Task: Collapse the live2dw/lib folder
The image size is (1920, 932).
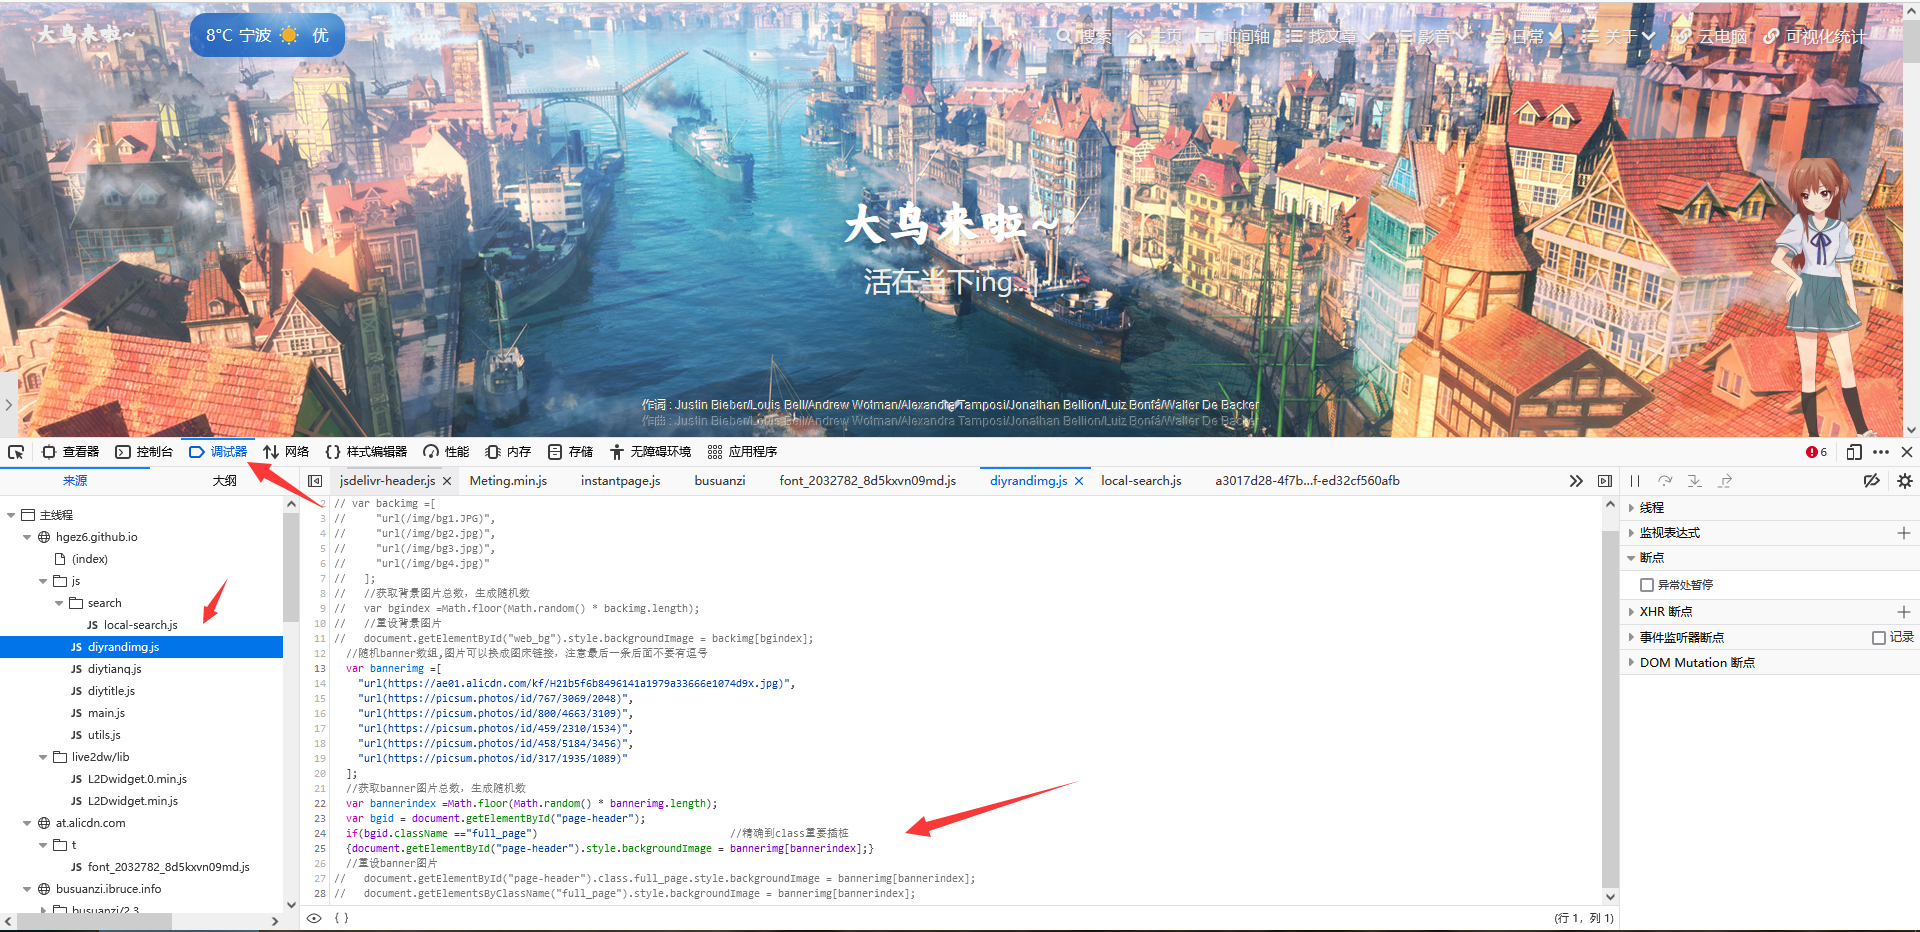Action: click(x=43, y=757)
